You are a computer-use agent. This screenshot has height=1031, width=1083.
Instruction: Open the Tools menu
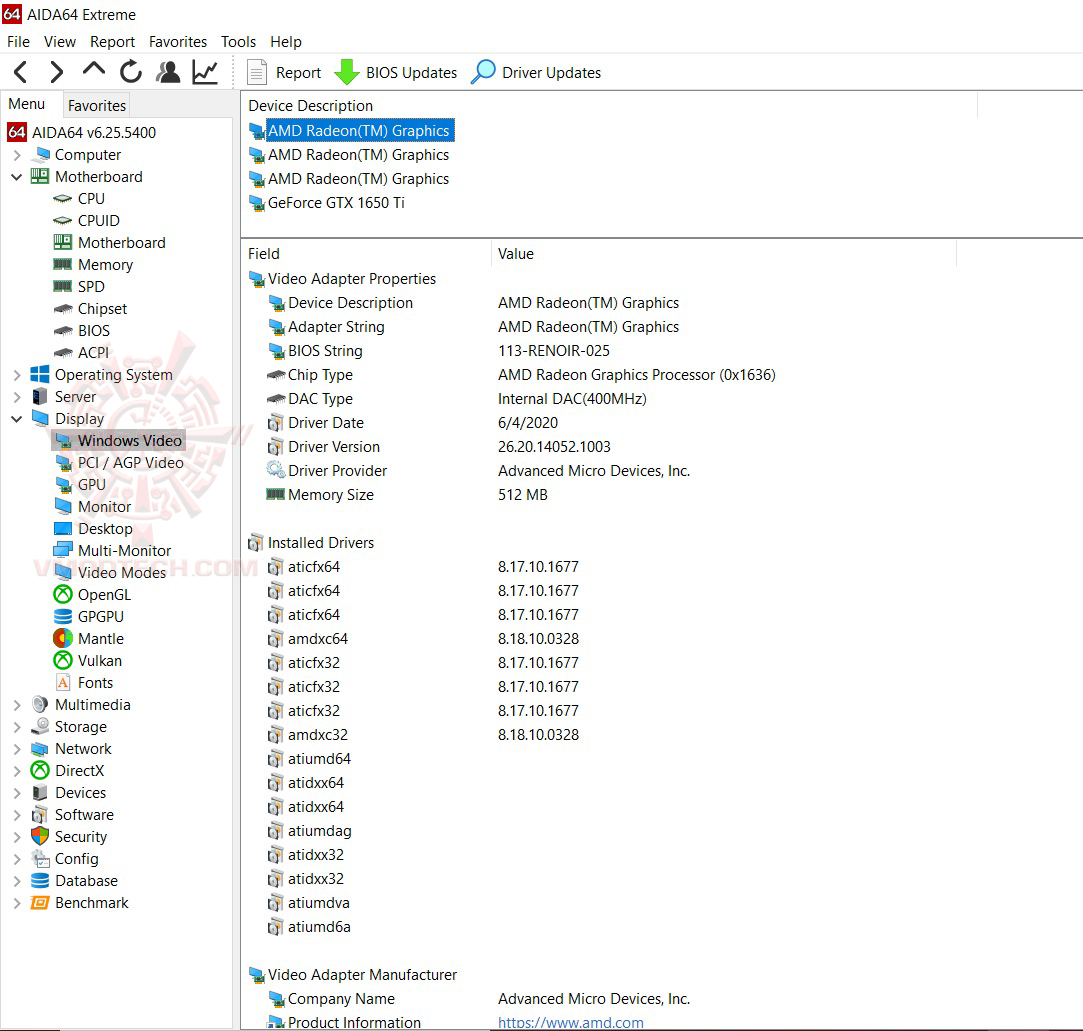click(238, 41)
